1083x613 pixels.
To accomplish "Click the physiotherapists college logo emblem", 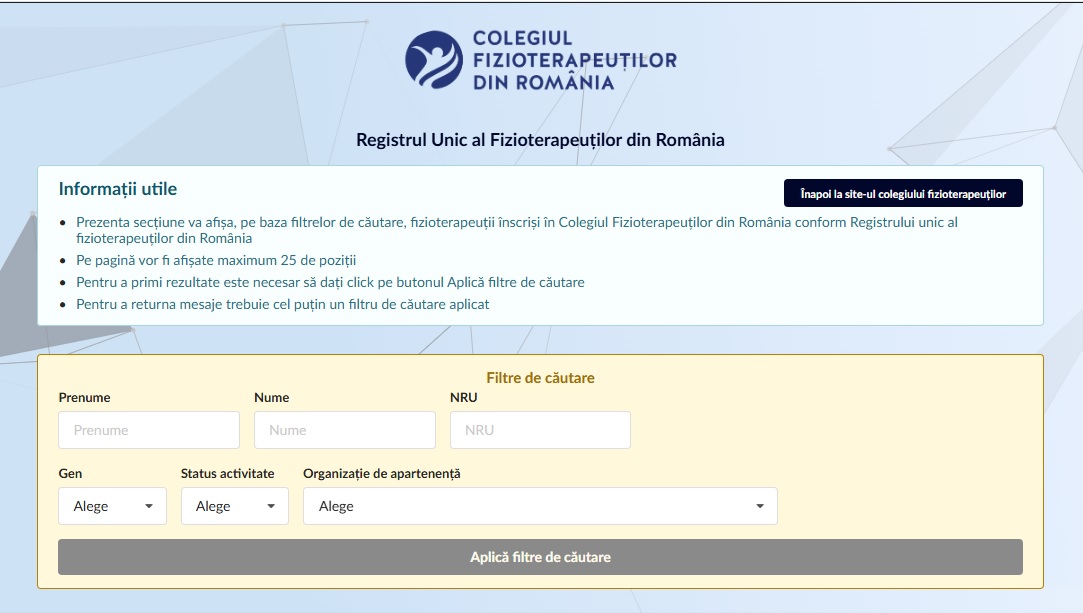I will click(434, 59).
